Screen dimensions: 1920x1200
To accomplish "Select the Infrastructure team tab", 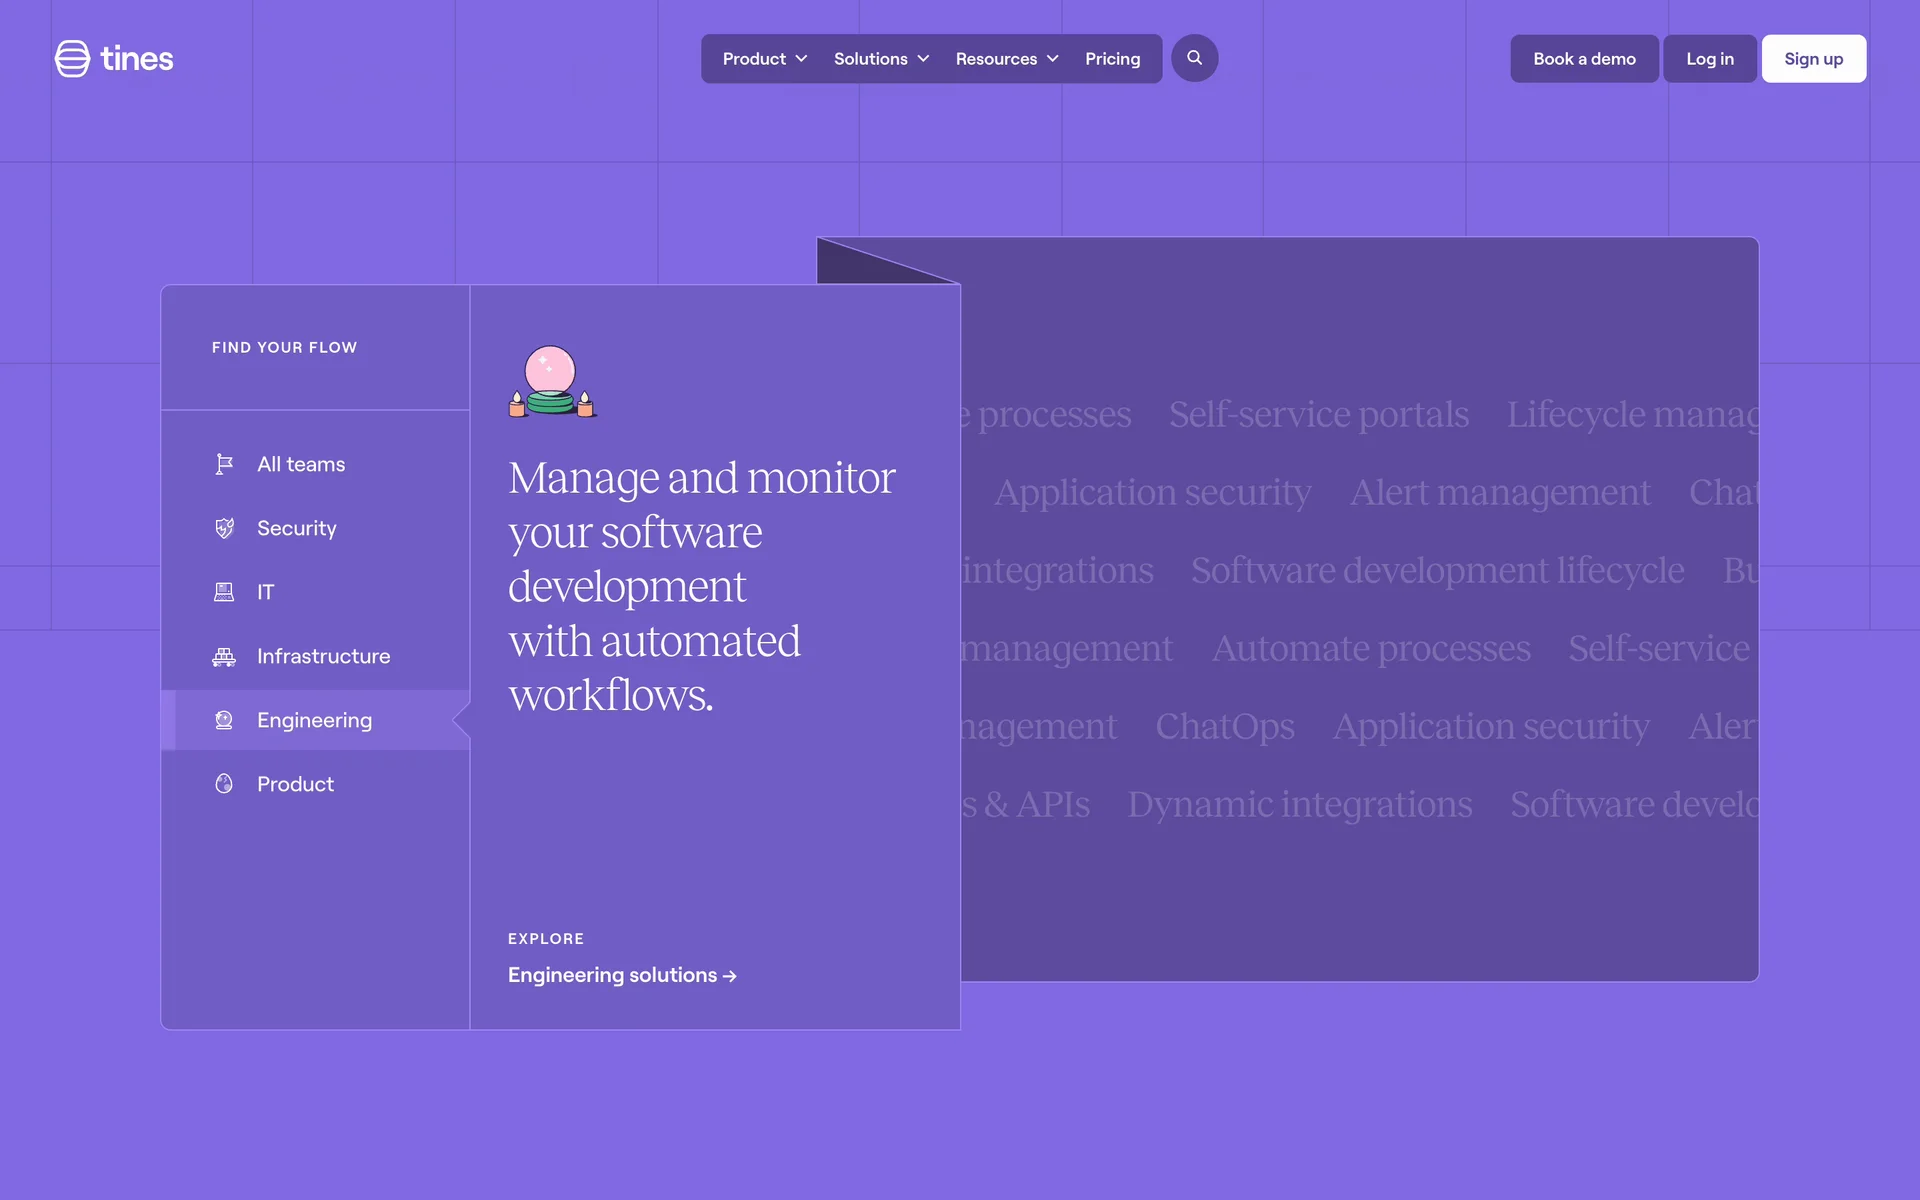I will pyautogui.click(x=323, y=656).
